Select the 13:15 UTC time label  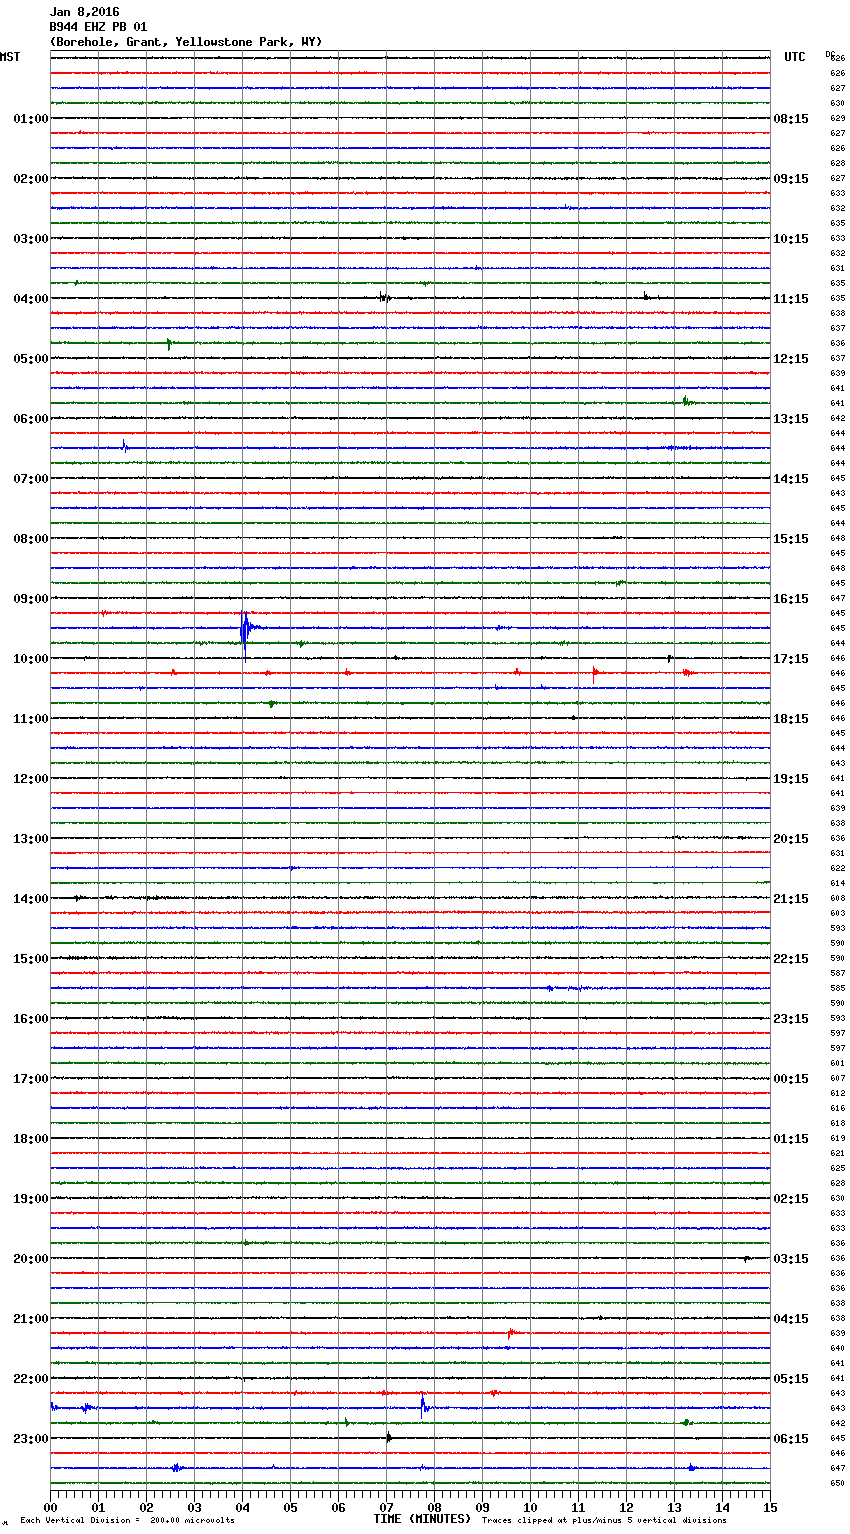791,419
